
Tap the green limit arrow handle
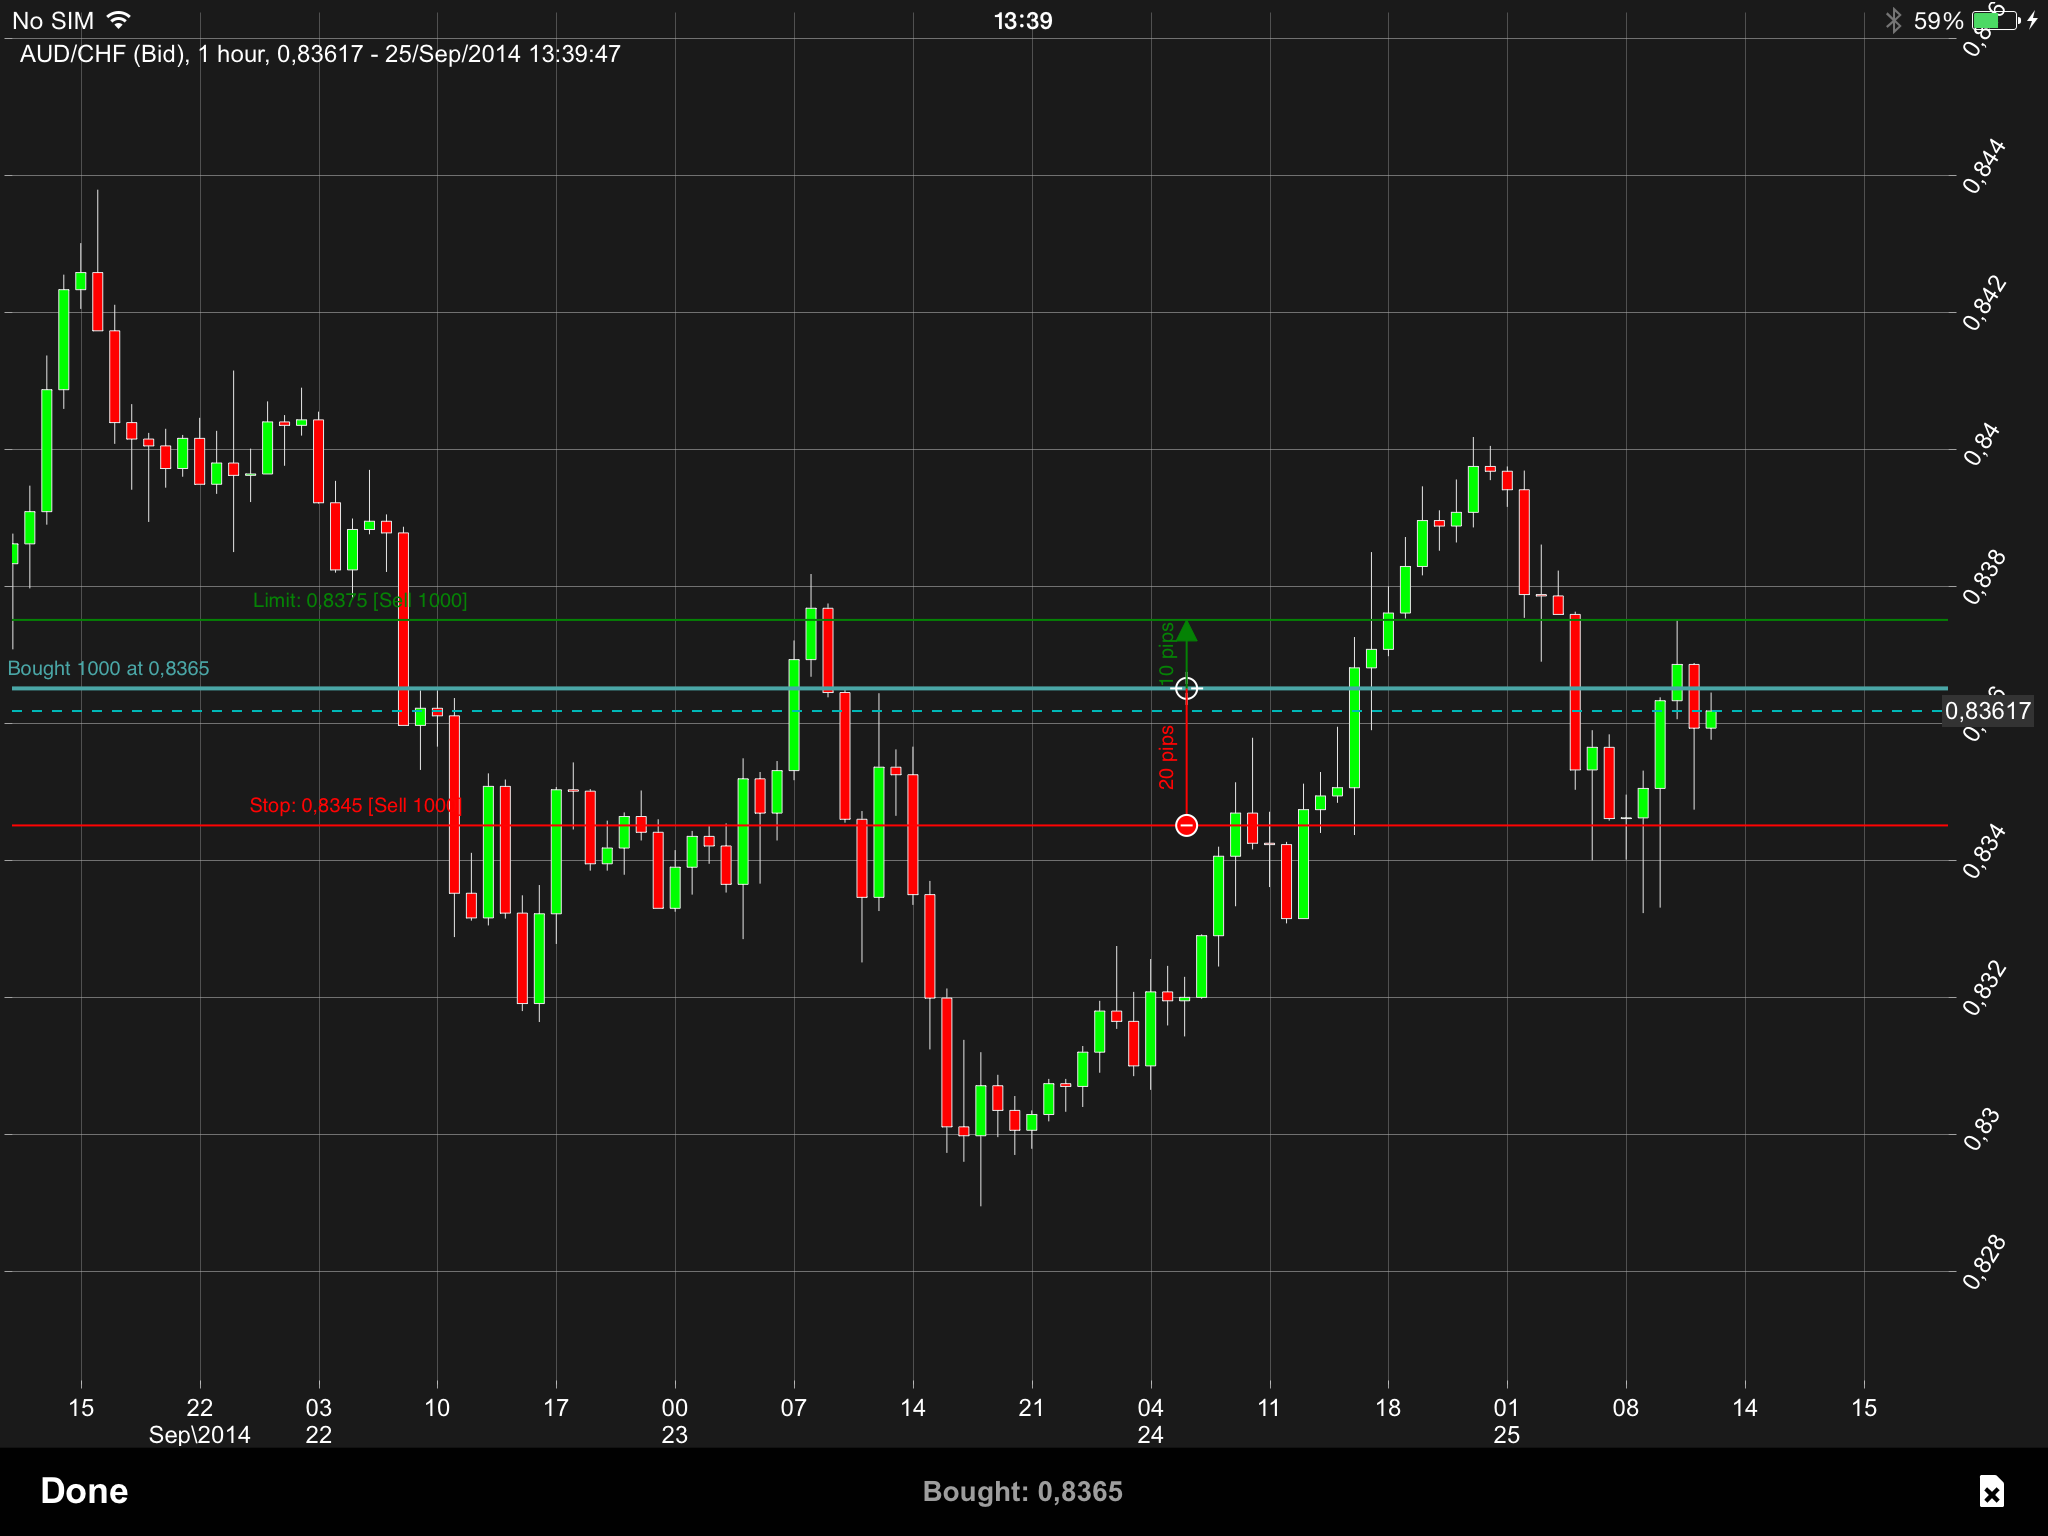pyautogui.click(x=1186, y=631)
